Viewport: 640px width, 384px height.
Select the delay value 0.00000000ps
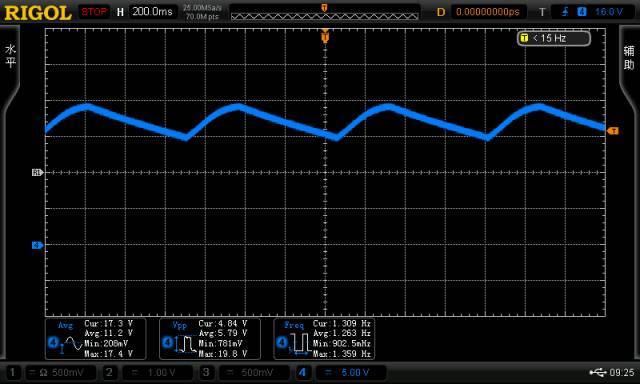[487, 12]
